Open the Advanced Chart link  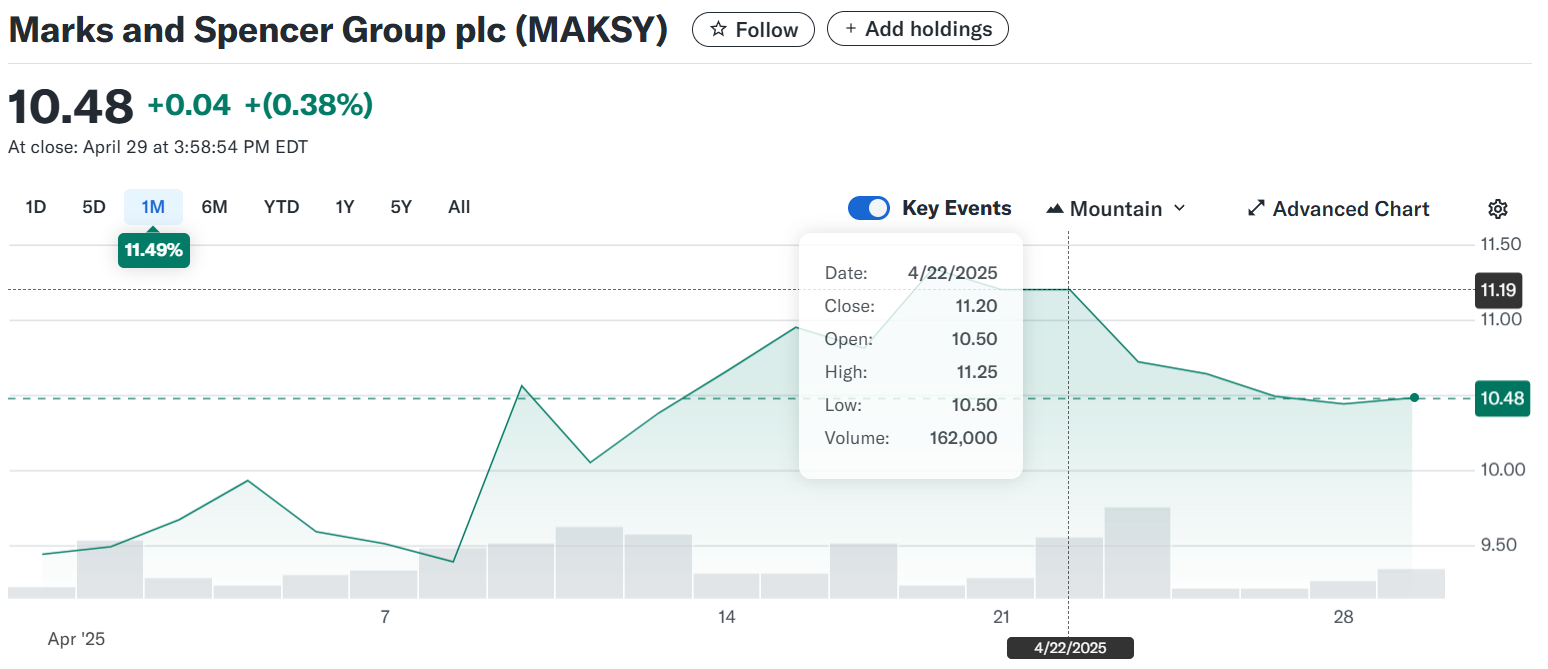(1350, 209)
